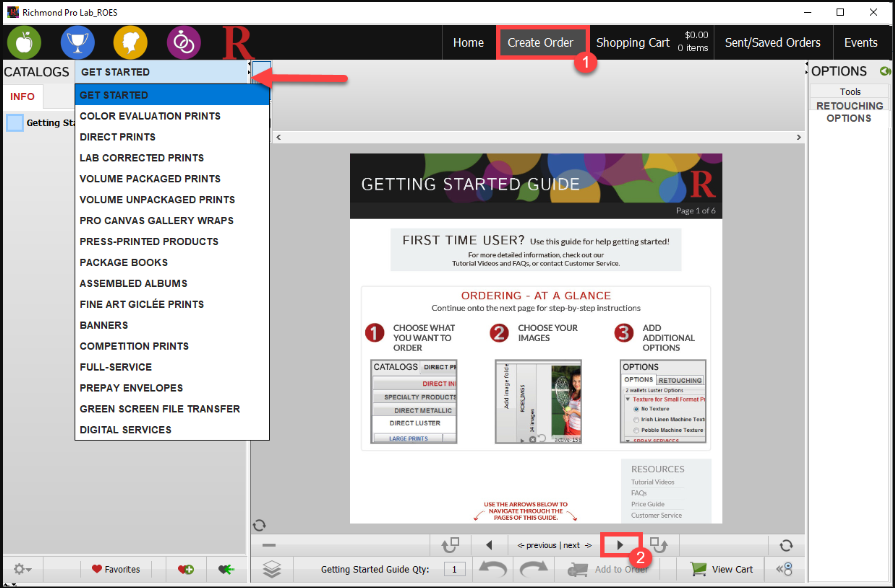Go to next guide page arrow
Viewport: 895px width, 588px height.
coord(620,545)
